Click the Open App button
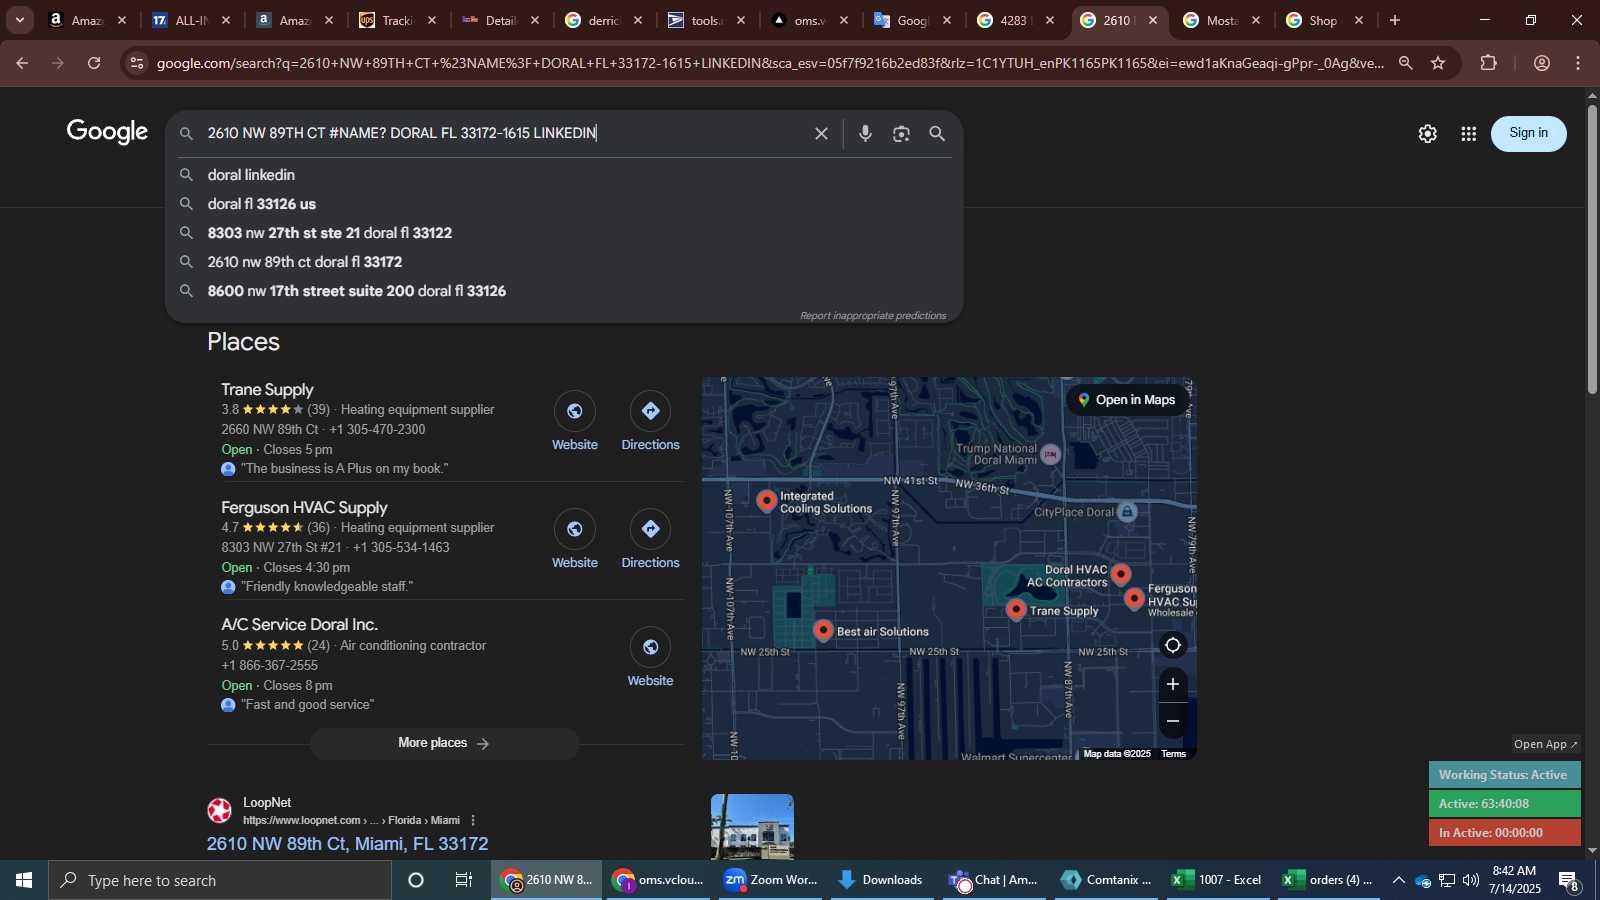Image resolution: width=1600 pixels, height=900 pixels. point(1546,744)
